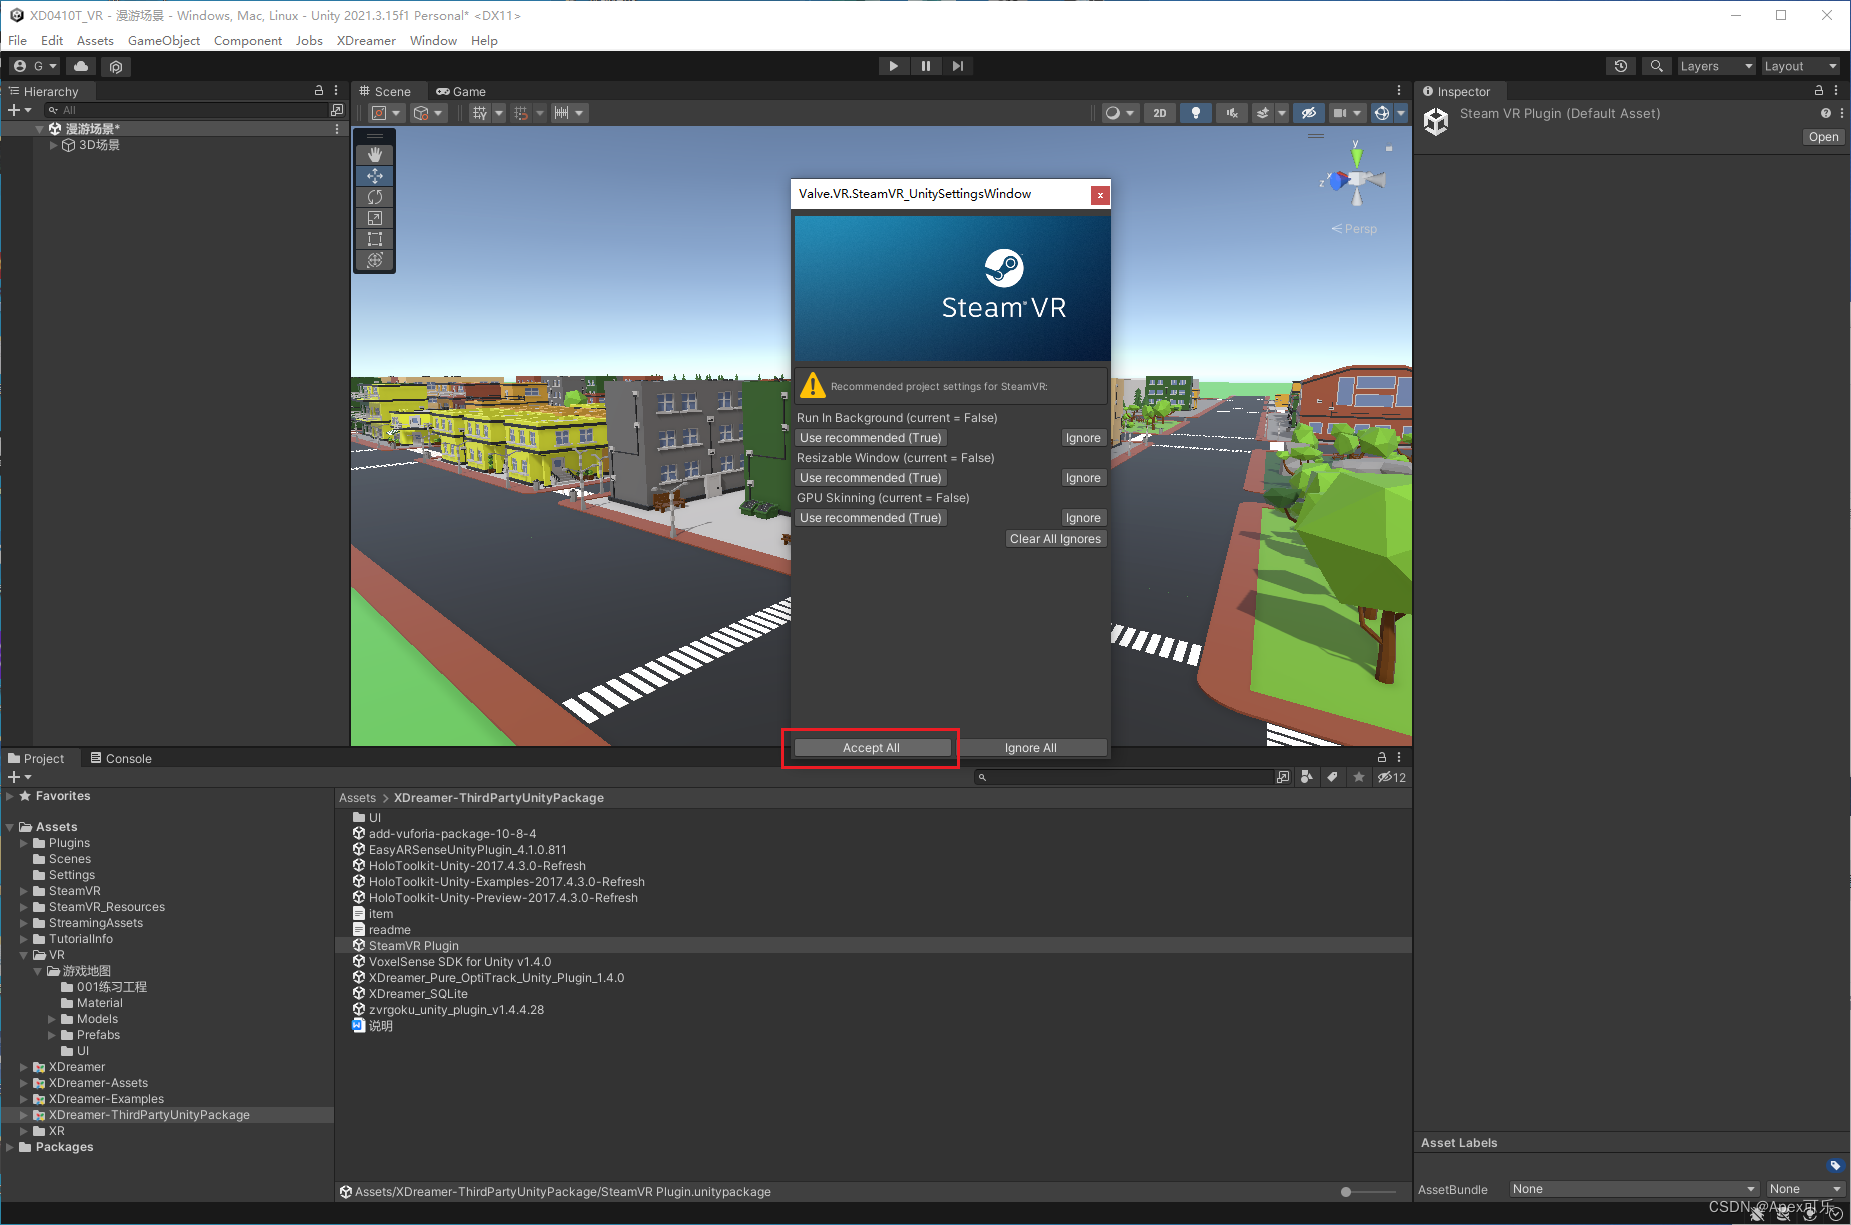Select the Transform tool
Viewport: 1851px width, 1225px height.
[x=375, y=260]
